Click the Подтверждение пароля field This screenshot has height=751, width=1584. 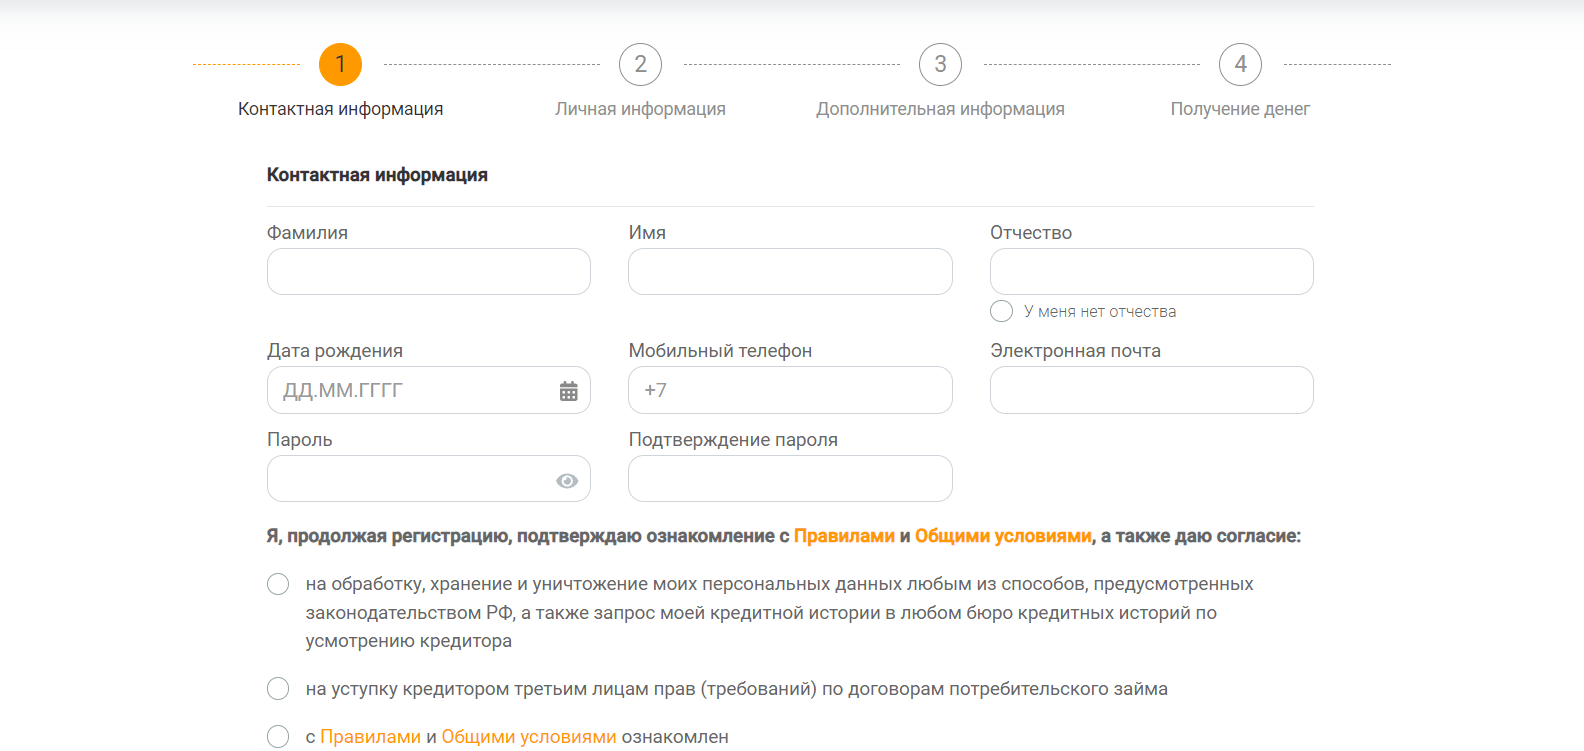(x=790, y=479)
